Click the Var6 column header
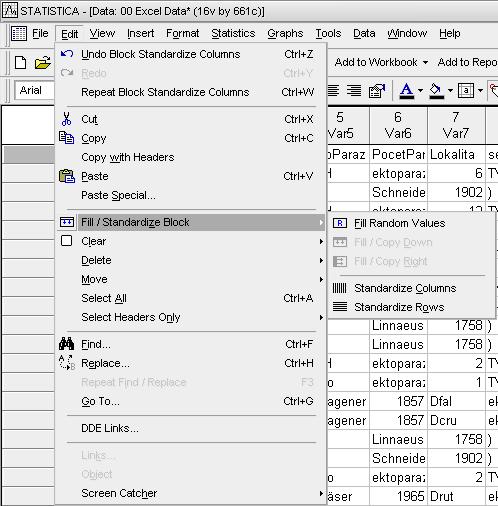498x506 pixels. coord(398,125)
